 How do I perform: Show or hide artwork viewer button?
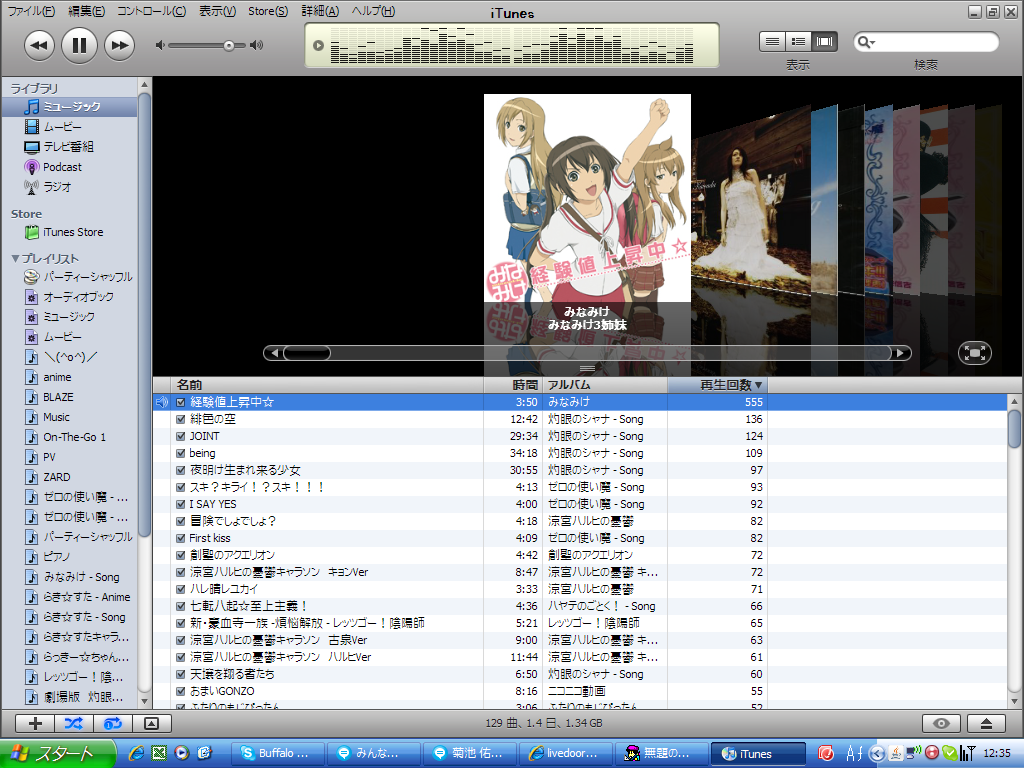152,724
